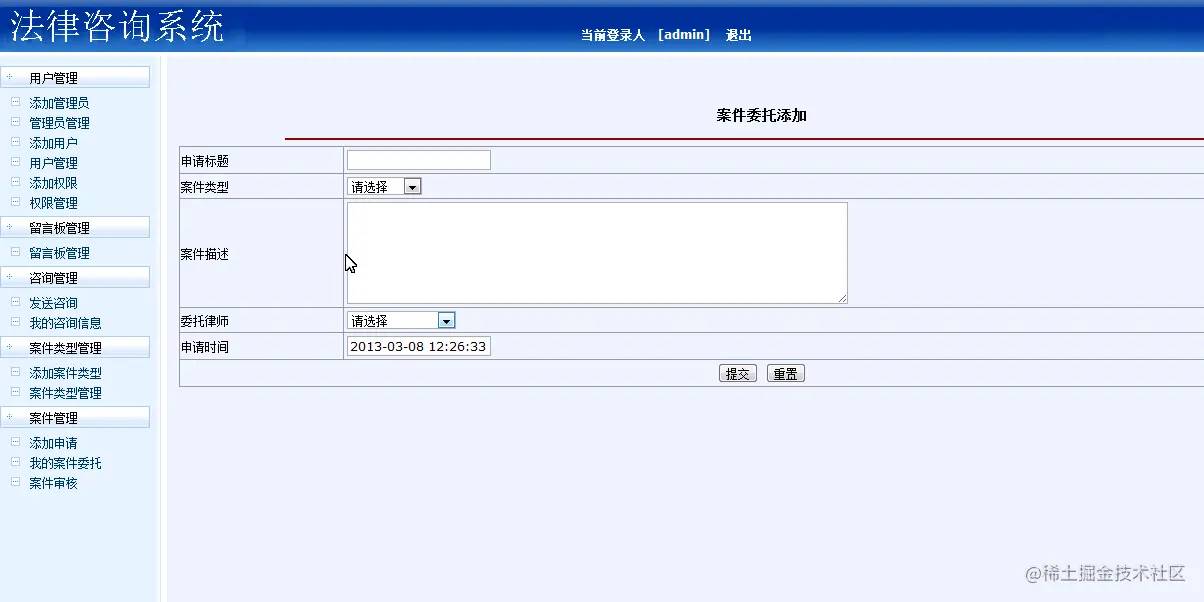Click the icon next to 发送咨询 item
The height and width of the screenshot is (602, 1204).
coord(14,302)
